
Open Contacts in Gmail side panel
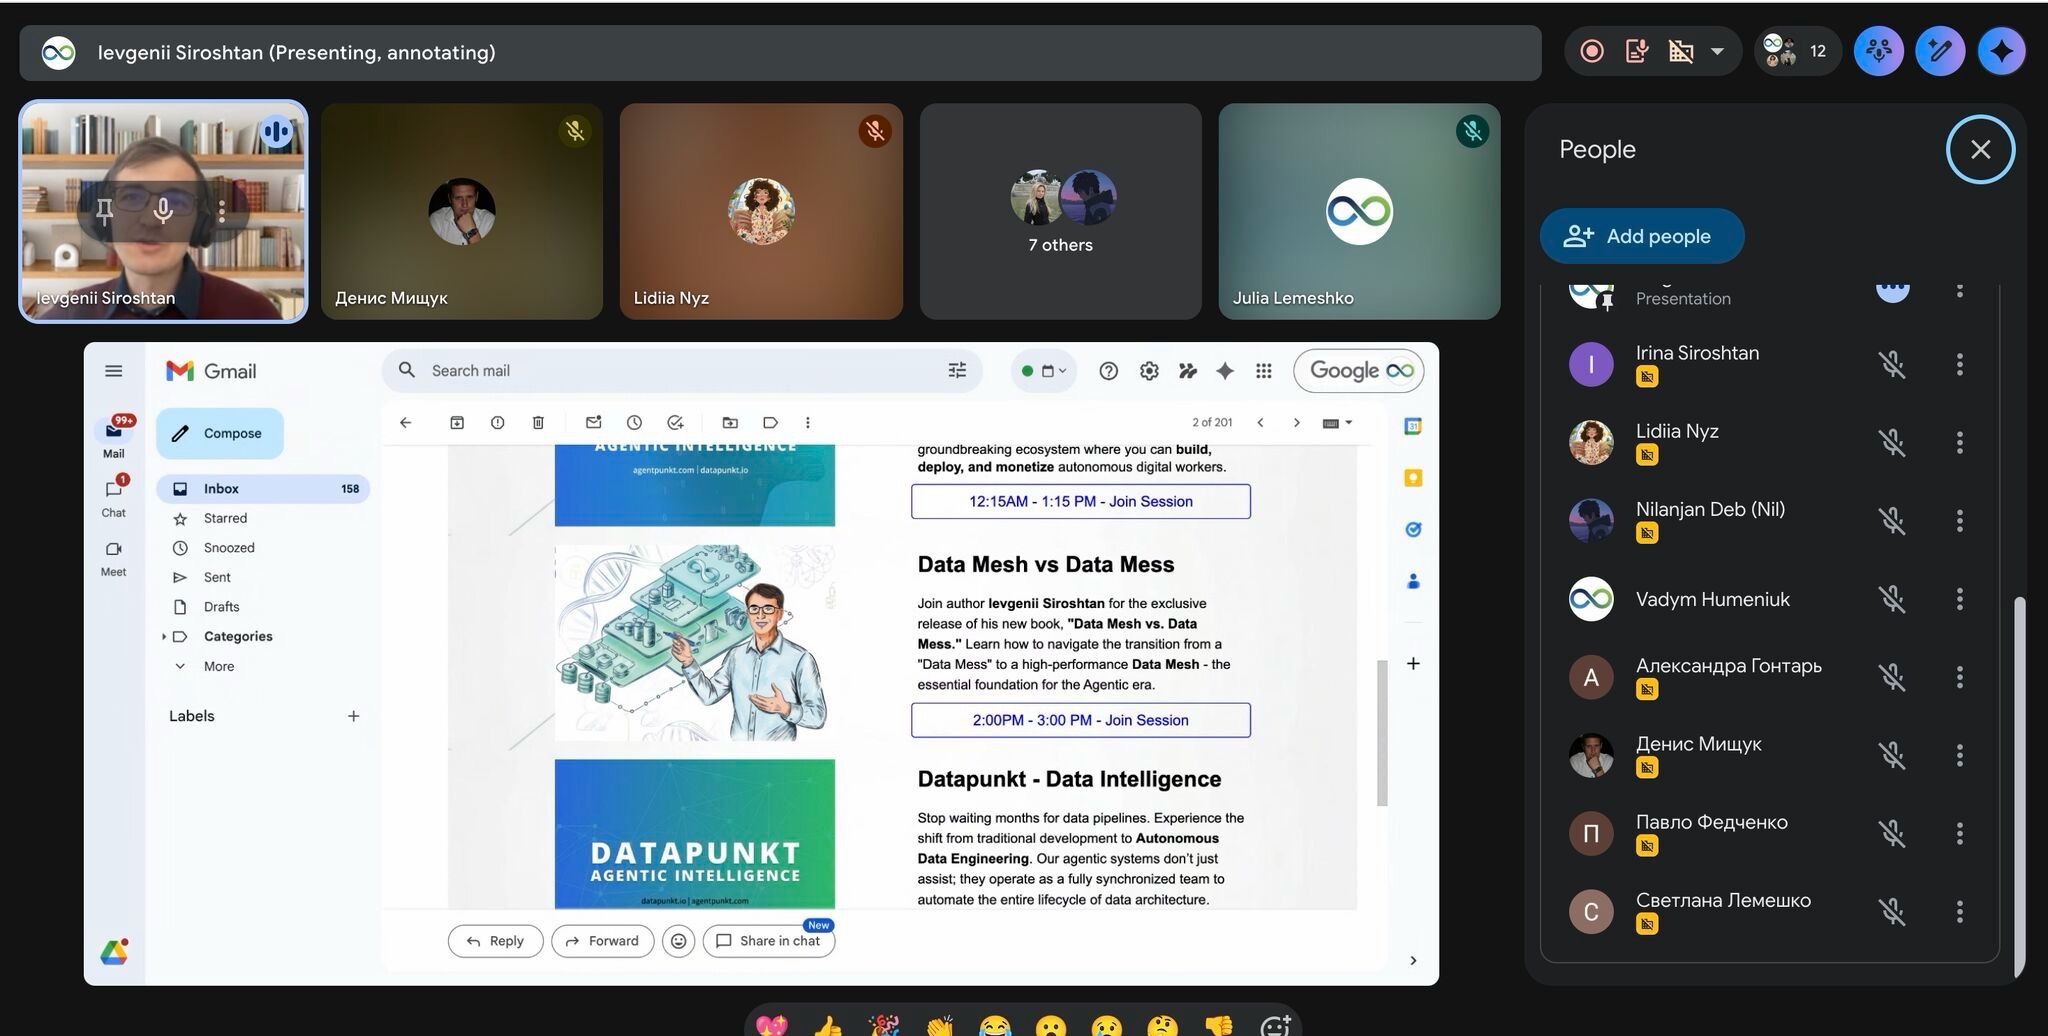tap(1413, 581)
